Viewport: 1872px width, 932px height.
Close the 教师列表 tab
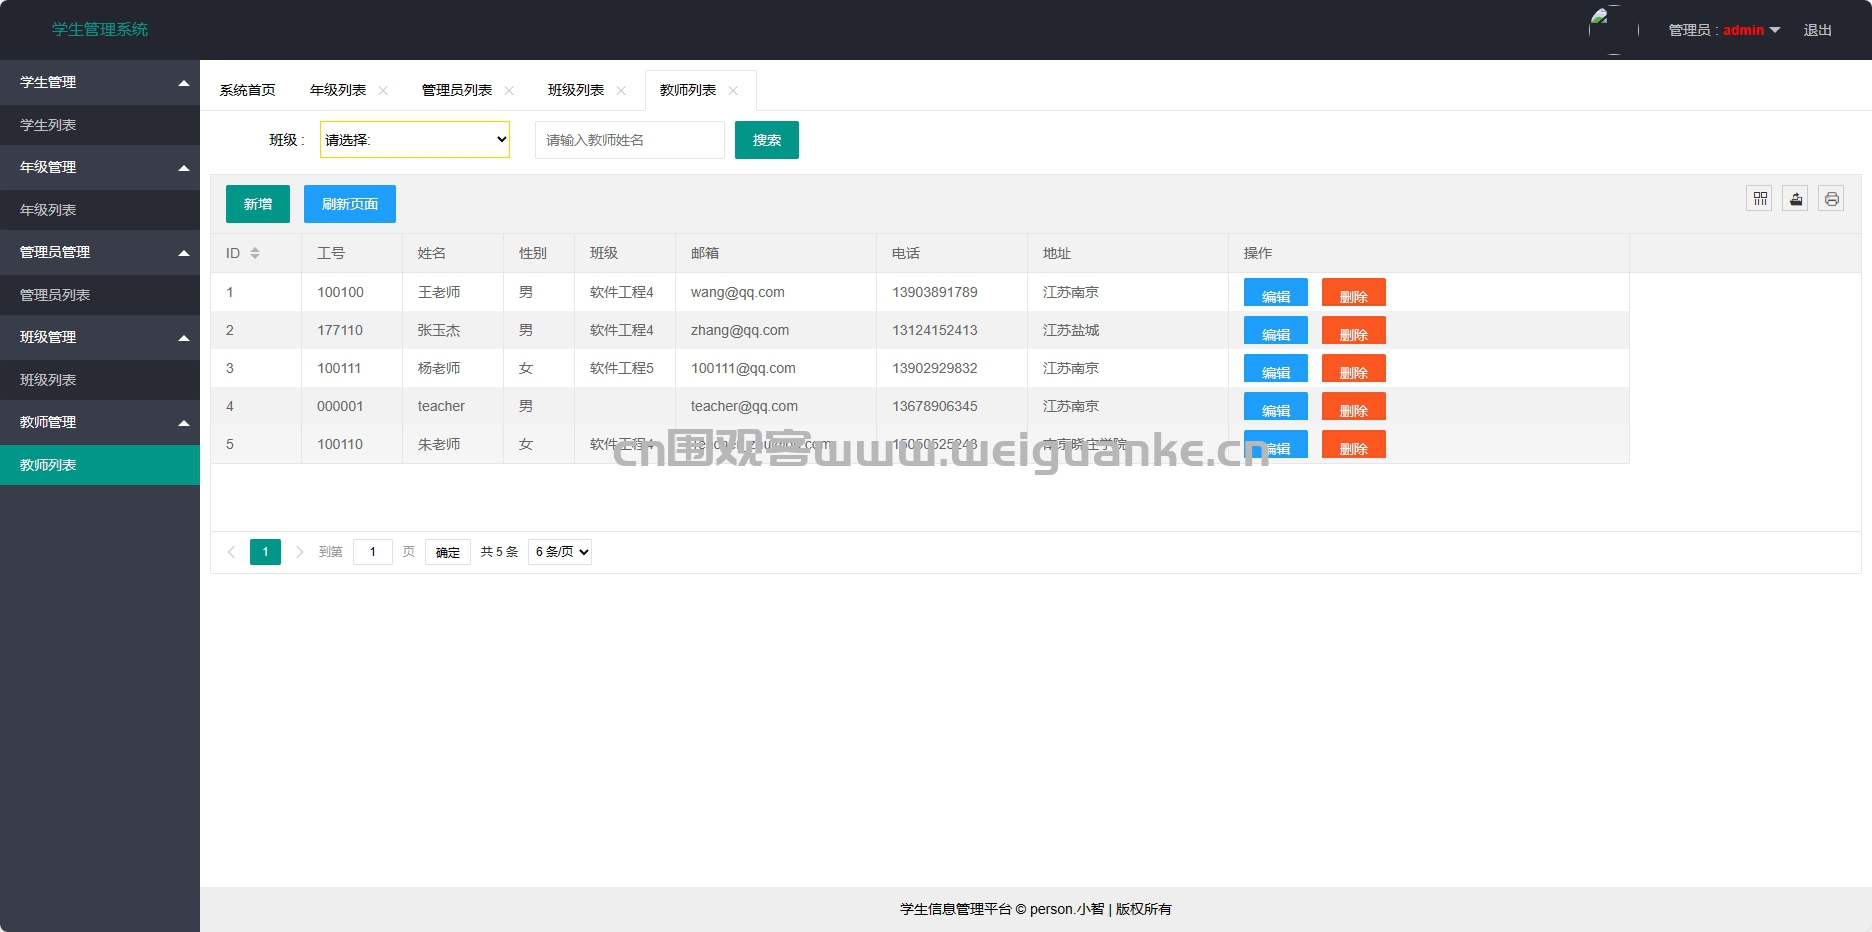(x=733, y=91)
